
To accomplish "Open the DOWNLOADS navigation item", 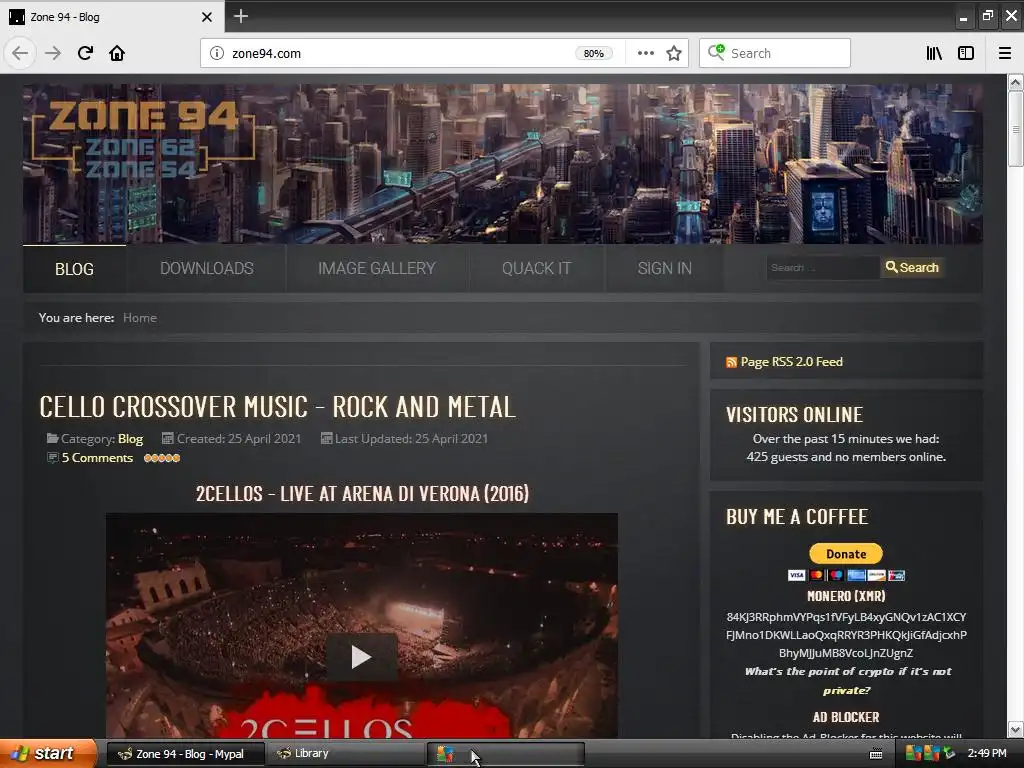I will (206, 268).
